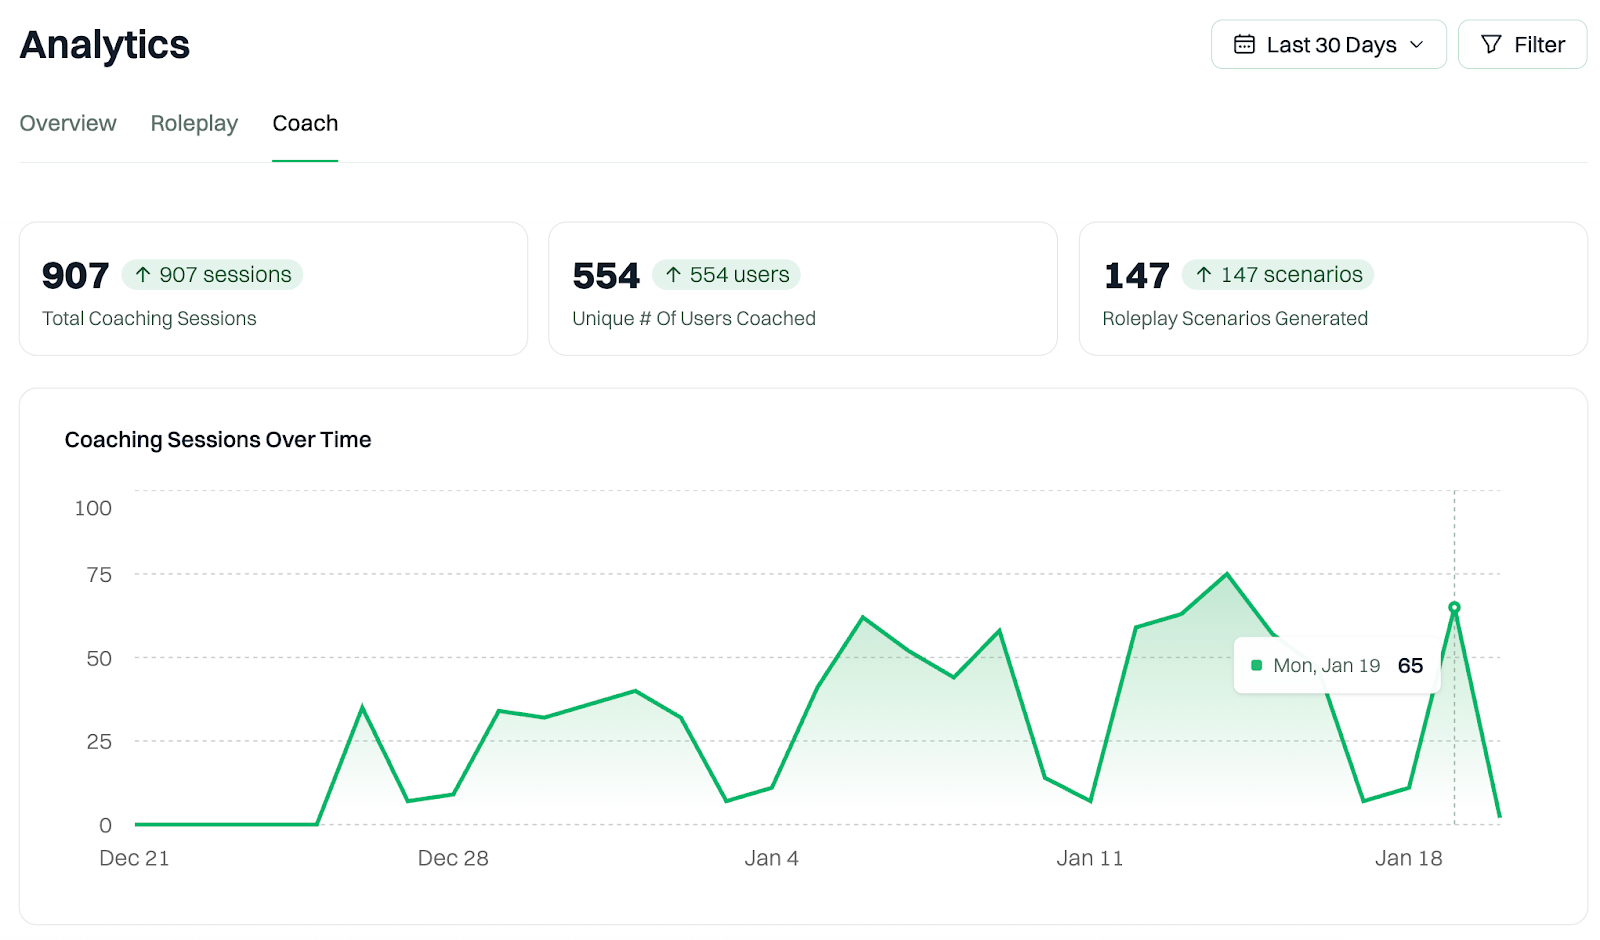Click the highlighted Jan 19 data point marker
This screenshot has width=1600, height=940.
(x=1454, y=607)
